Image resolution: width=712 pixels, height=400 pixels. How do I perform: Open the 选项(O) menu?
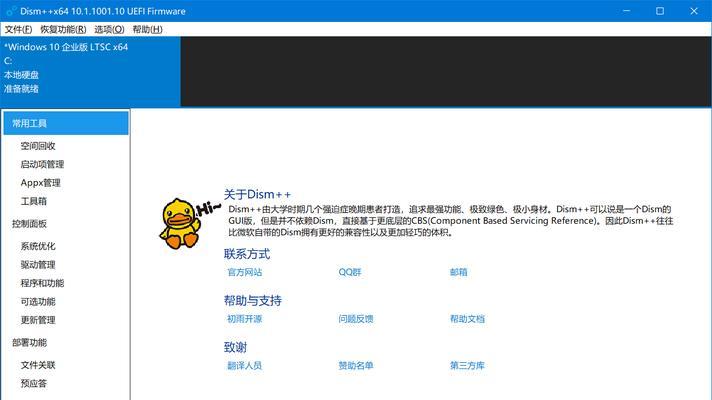click(x=109, y=30)
